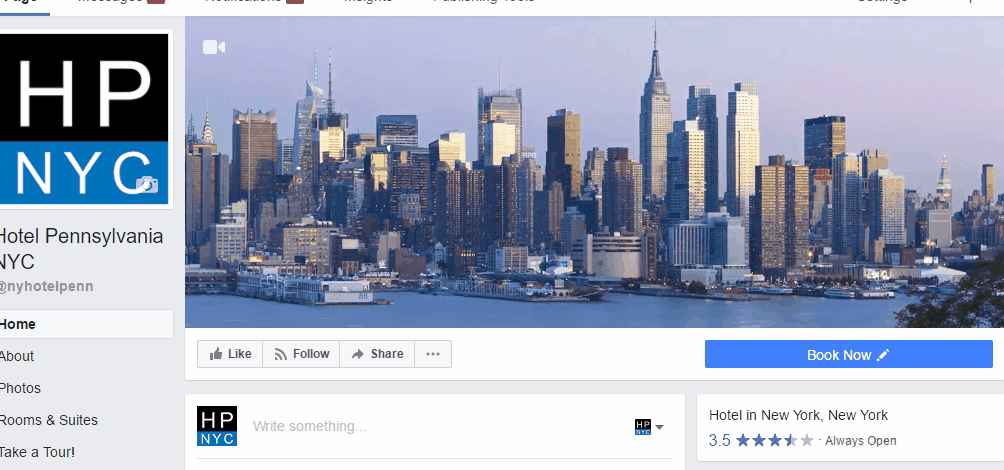Click the Hotel Pennsylvania NYC page title

click(x=81, y=249)
